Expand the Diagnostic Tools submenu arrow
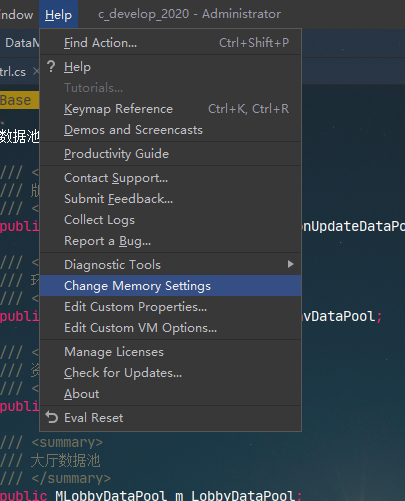This screenshot has width=405, height=501. pos(290,264)
